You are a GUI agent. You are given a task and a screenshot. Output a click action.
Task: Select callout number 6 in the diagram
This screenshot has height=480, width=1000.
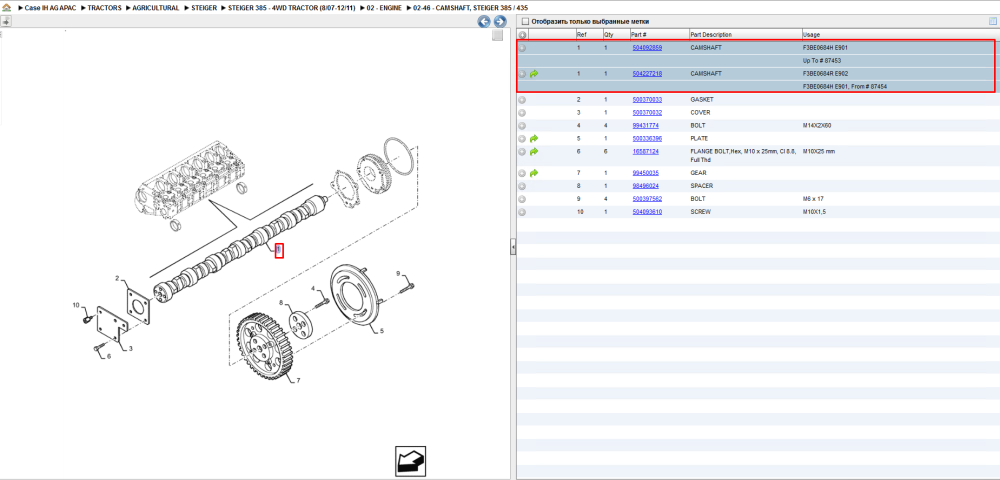[108, 356]
